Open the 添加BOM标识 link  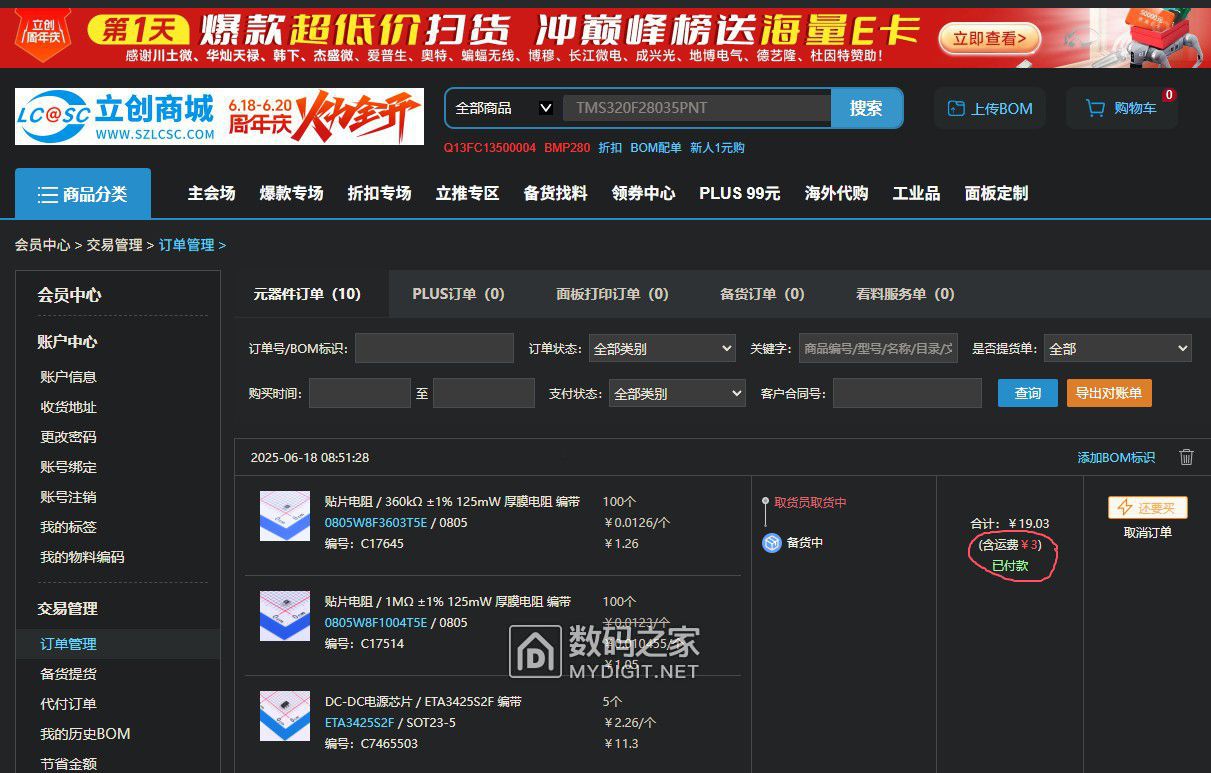[1115, 457]
